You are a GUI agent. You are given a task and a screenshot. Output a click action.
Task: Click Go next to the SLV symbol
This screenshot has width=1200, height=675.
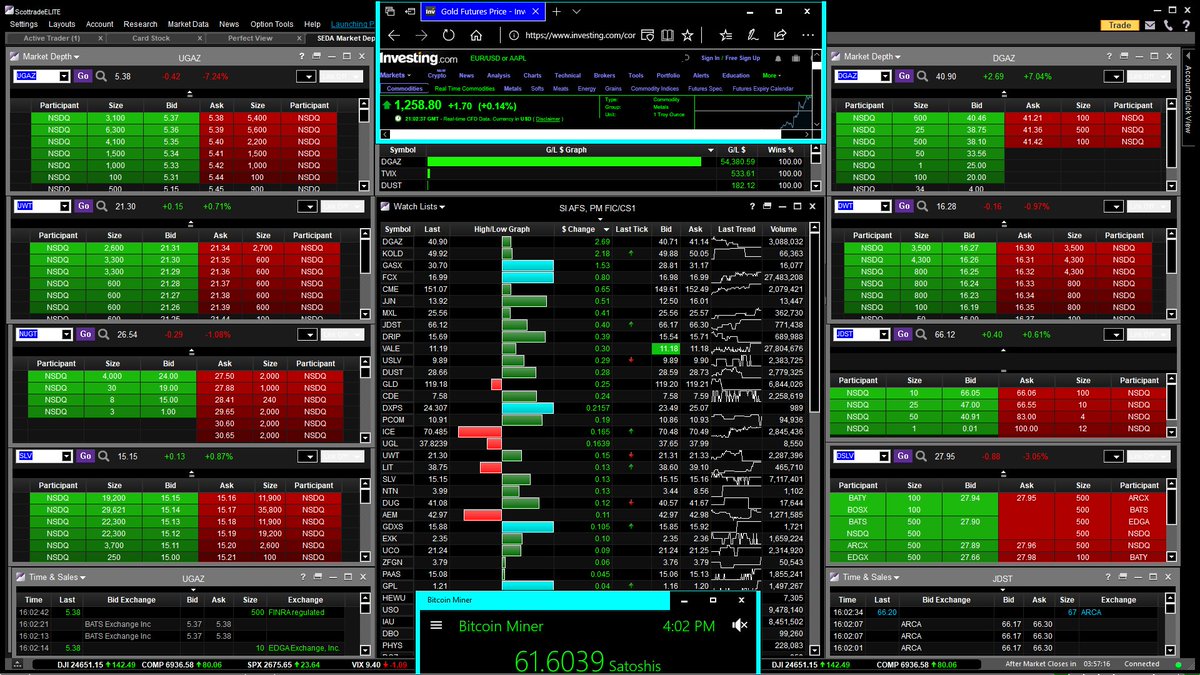click(83, 456)
